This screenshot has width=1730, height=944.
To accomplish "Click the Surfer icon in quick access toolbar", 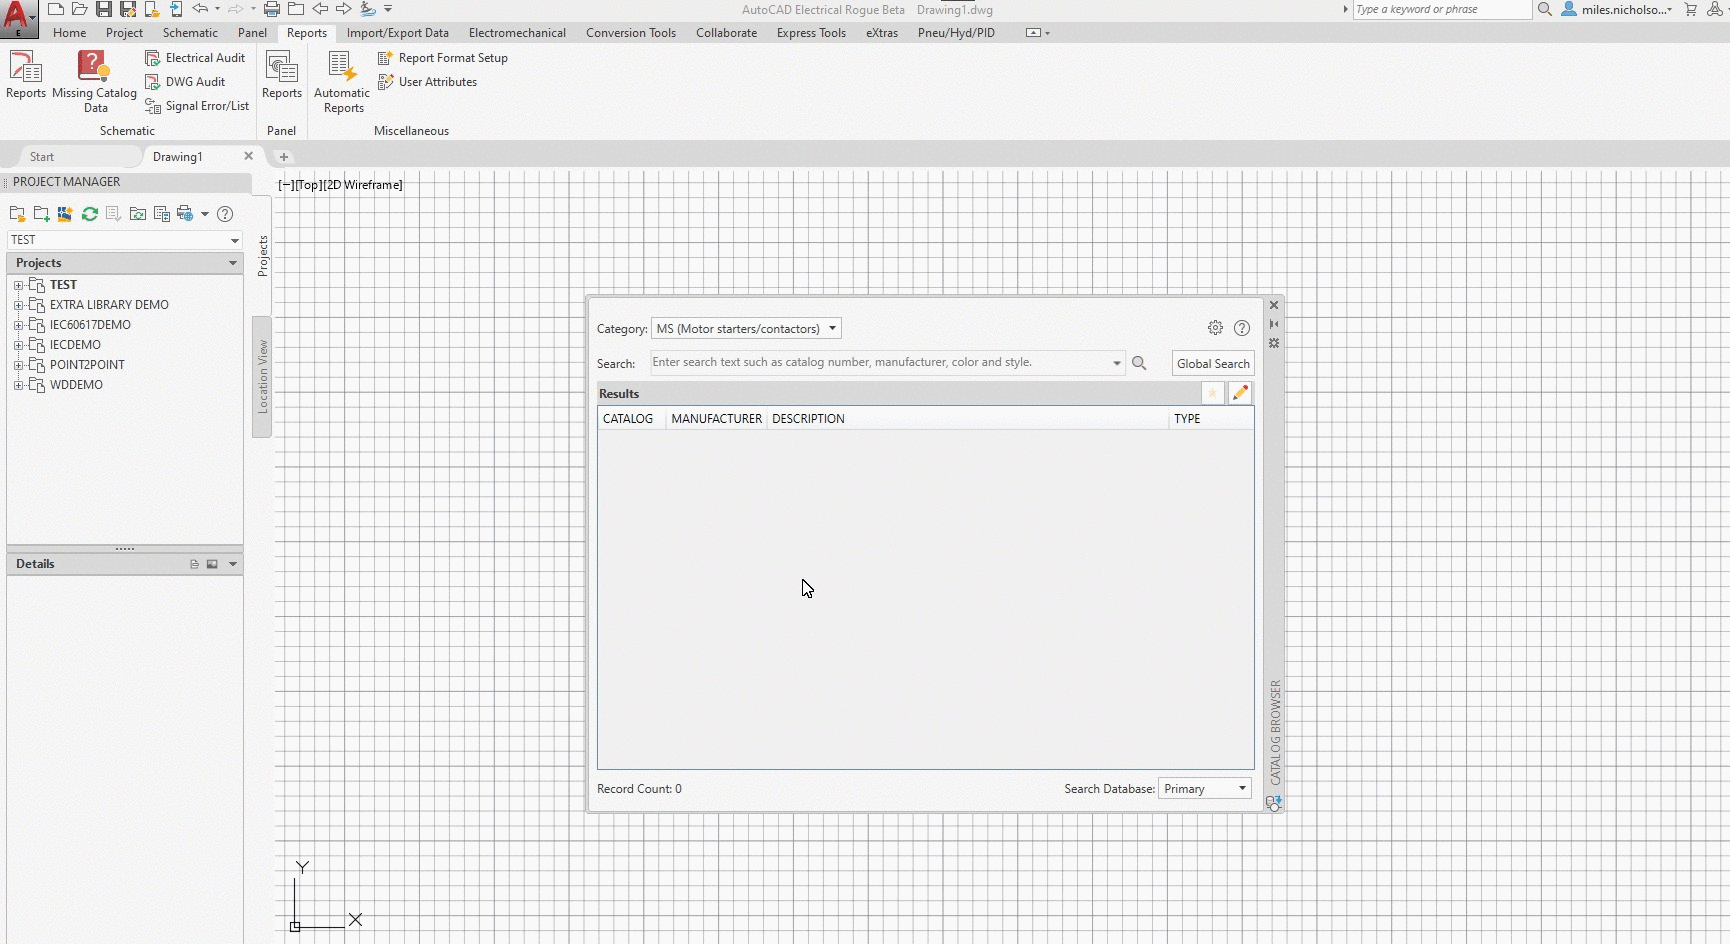I will 368,9.
